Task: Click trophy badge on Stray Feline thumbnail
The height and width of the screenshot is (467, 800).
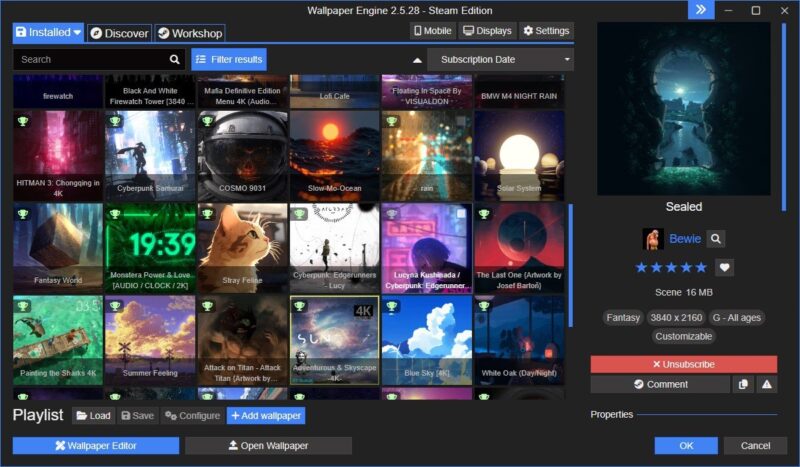Action: 208,214
